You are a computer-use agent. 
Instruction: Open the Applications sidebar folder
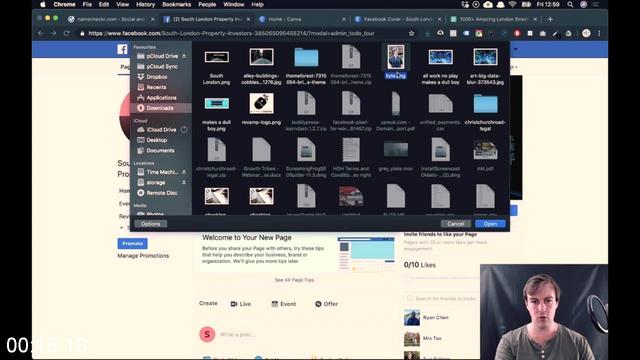click(161, 98)
